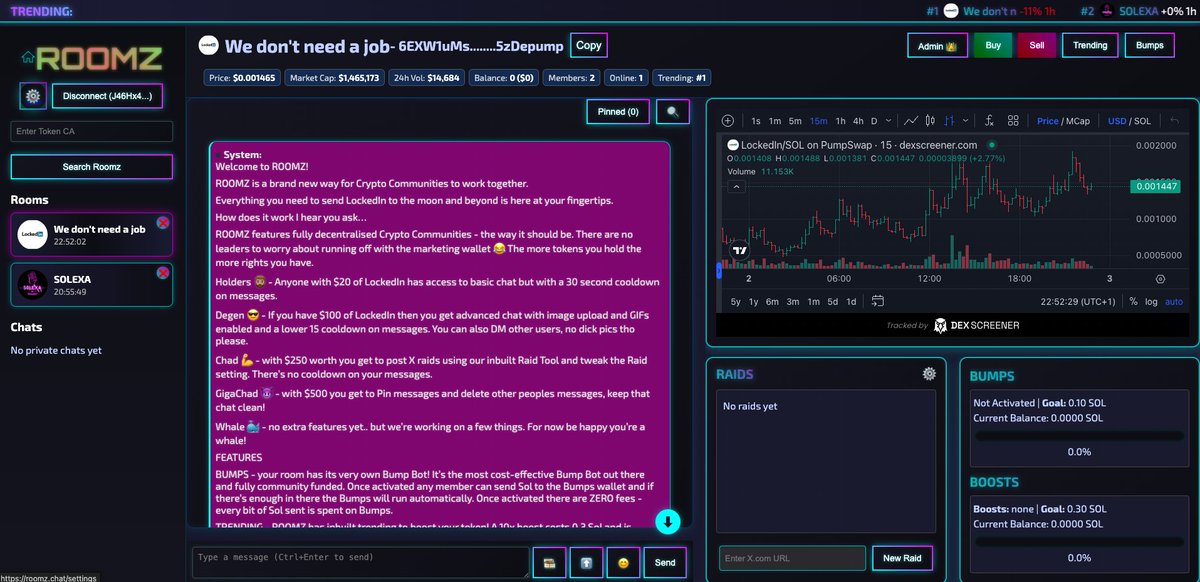Search chat messages with magnifier icon
1200x582 pixels.
click(x=673, y=112)
